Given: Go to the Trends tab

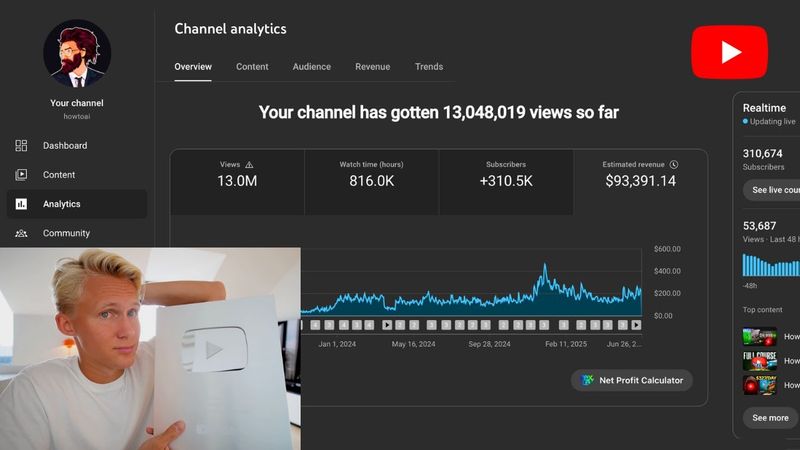Looking at the screenshot, I should [x=429, y=67].
